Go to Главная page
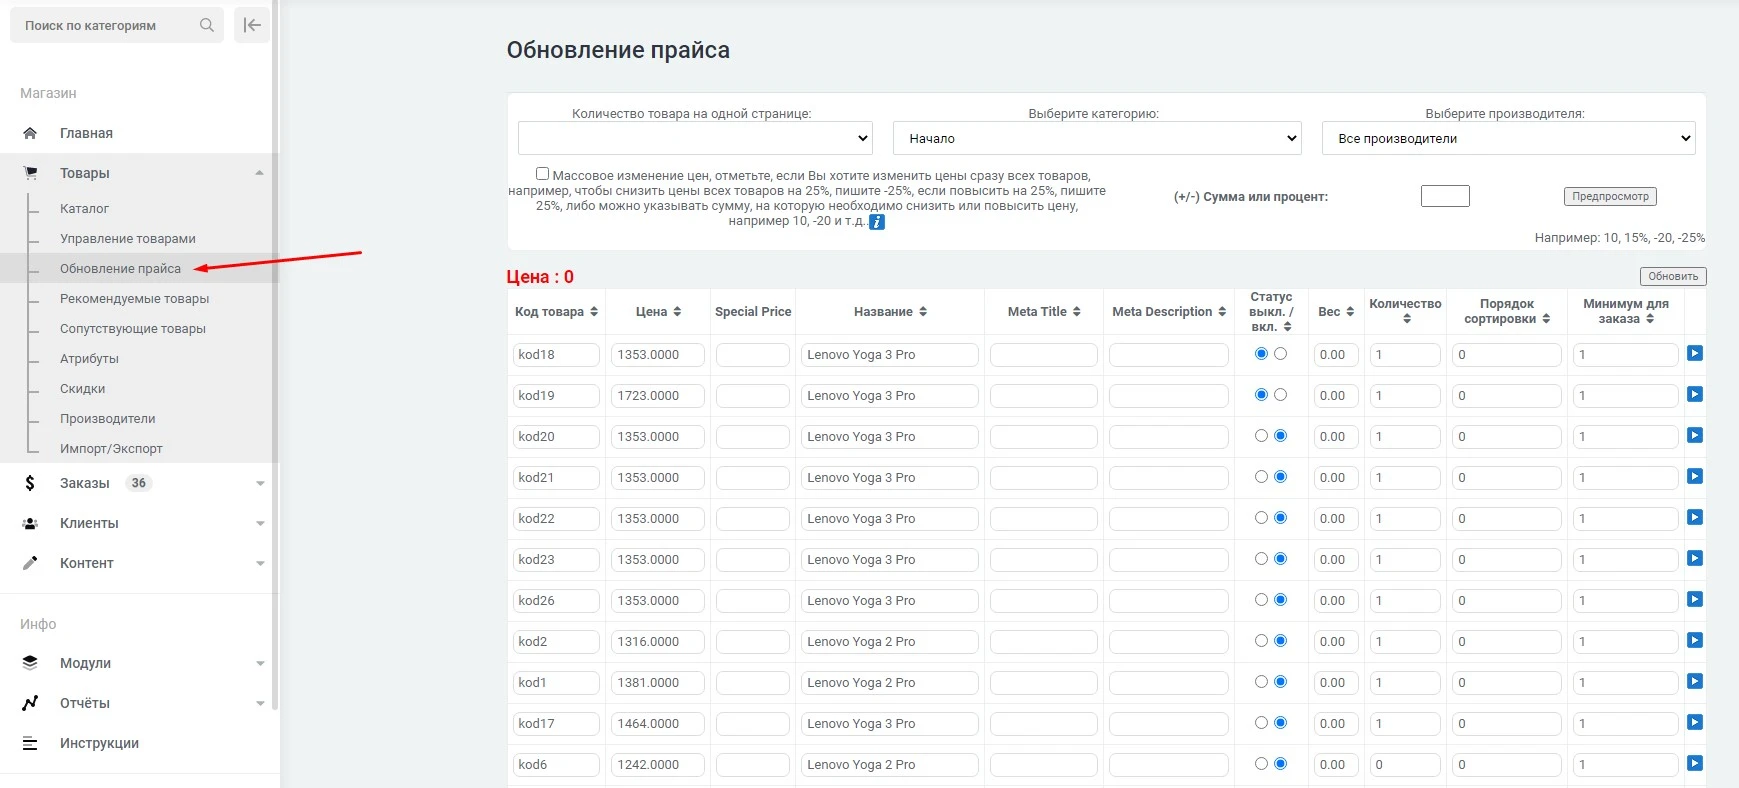This screenshot has width=1739, height=788. coord(86,133)
